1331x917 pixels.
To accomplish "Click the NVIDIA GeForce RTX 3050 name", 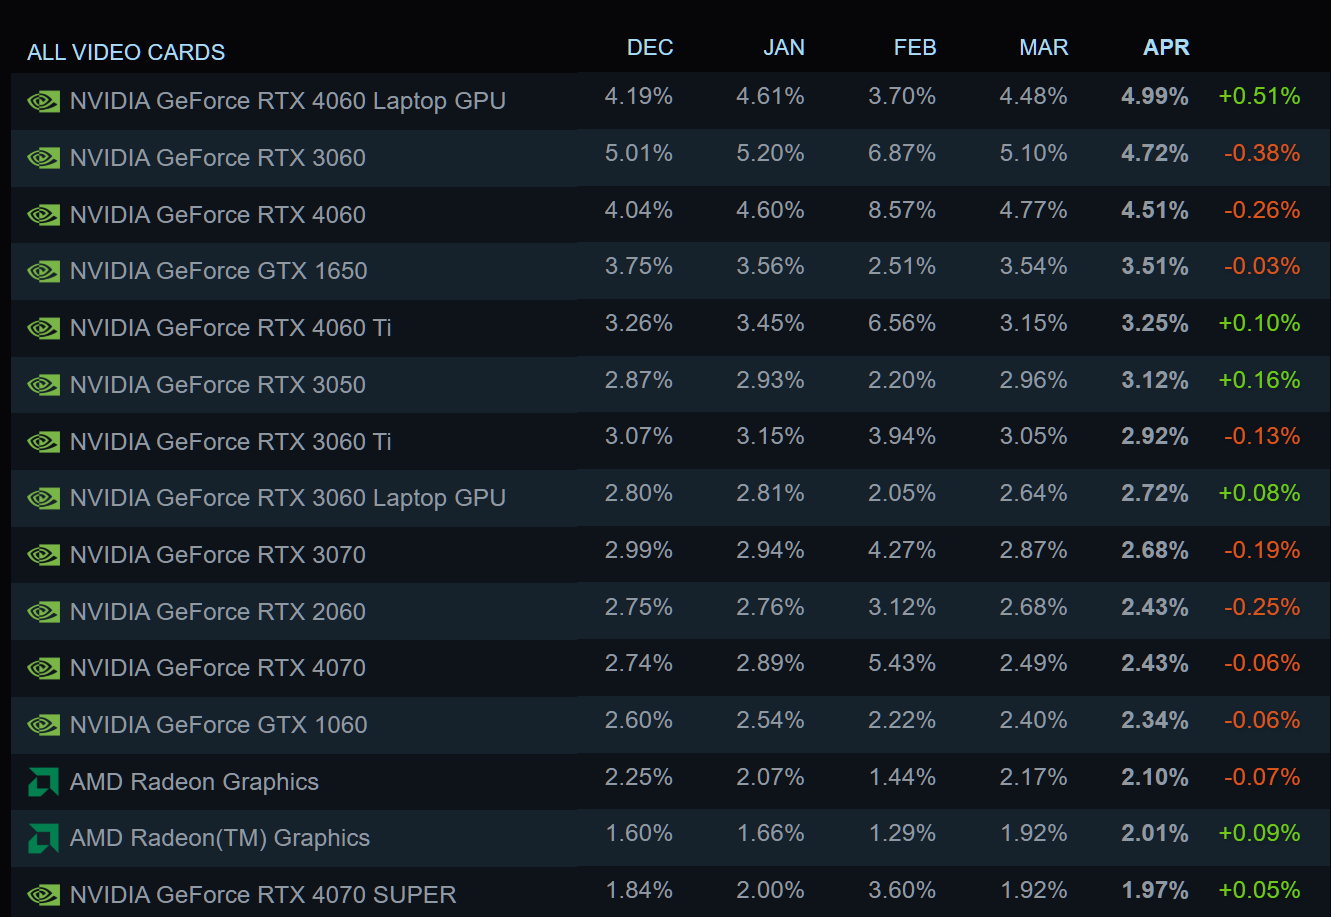I will click(x=218, y=385).
